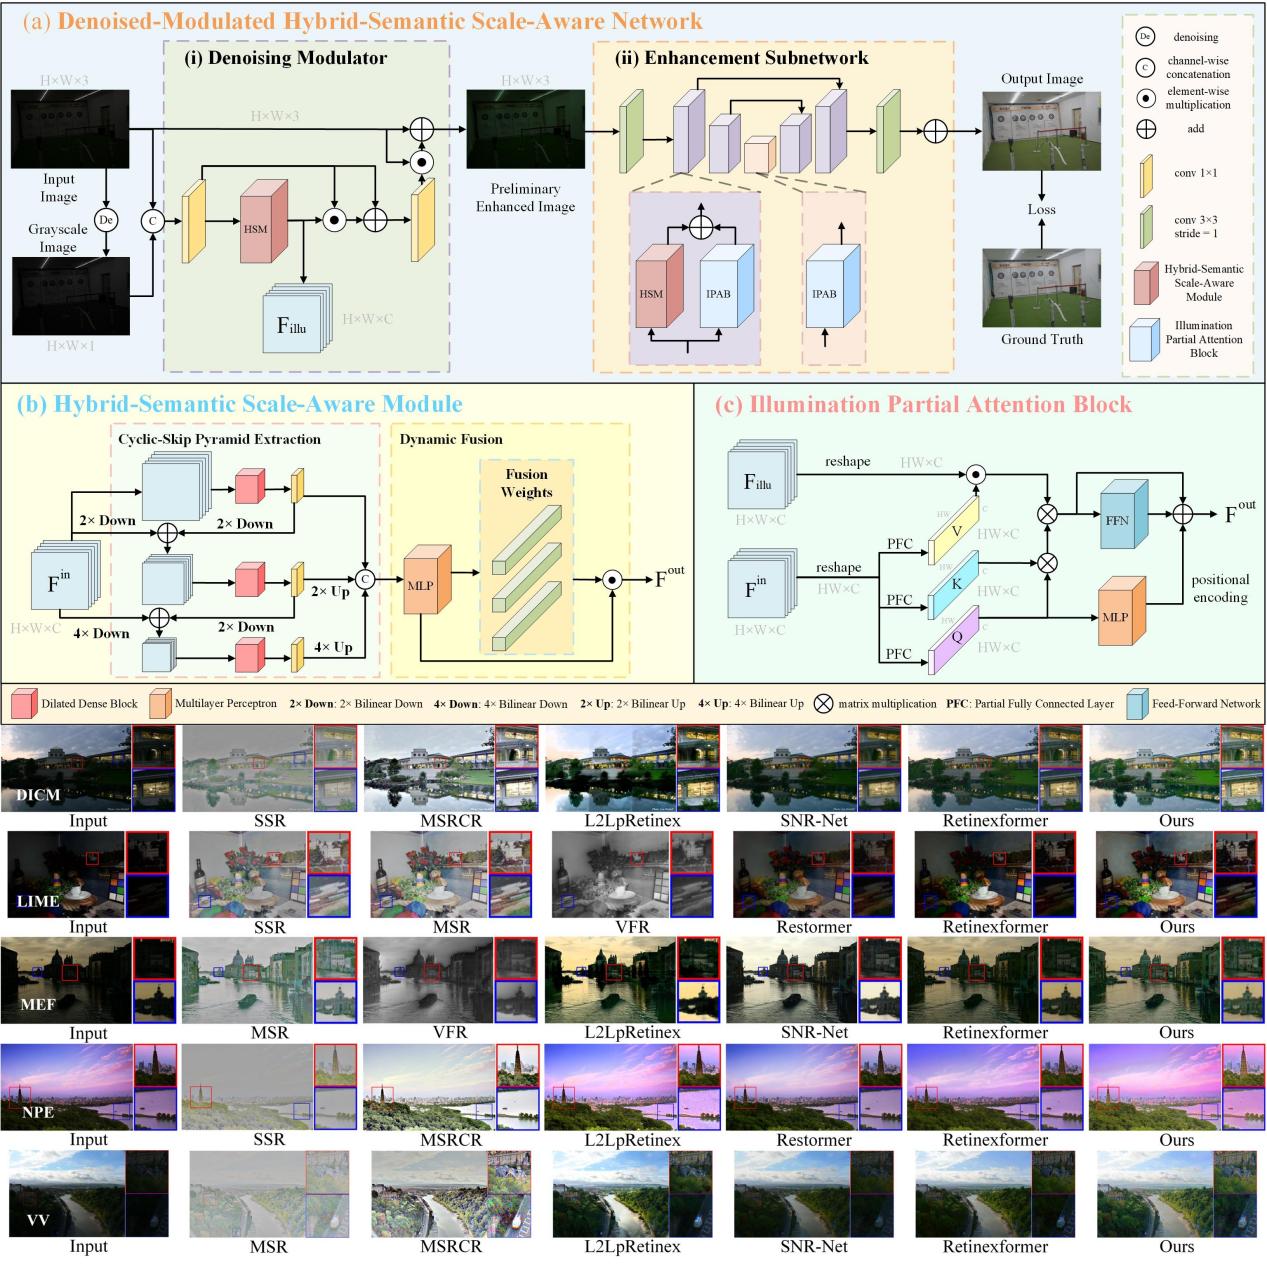This screenshot has height=1266, width=1267.
Task: Click the '(b) Hybrid-Semantic Scale-Aware Module' heading
Action: 240,404
